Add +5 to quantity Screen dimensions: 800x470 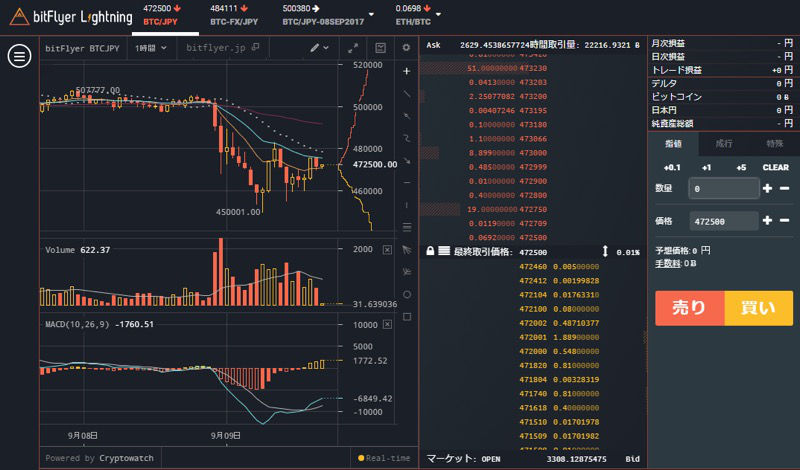click(741, 167)
